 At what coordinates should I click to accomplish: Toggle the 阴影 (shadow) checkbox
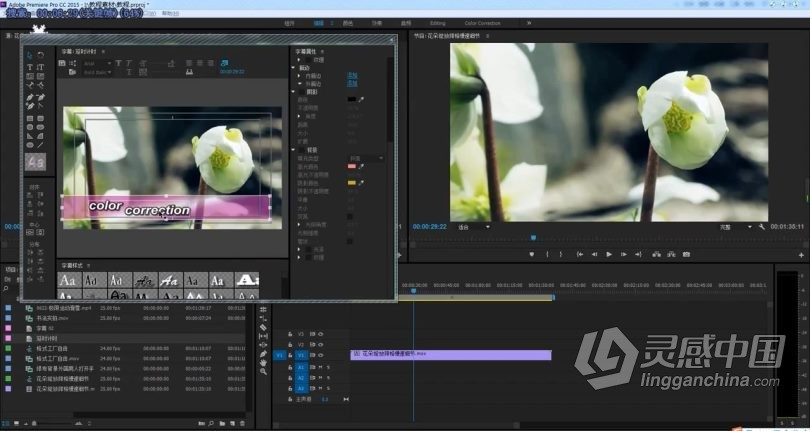click(x=302, y=91)
